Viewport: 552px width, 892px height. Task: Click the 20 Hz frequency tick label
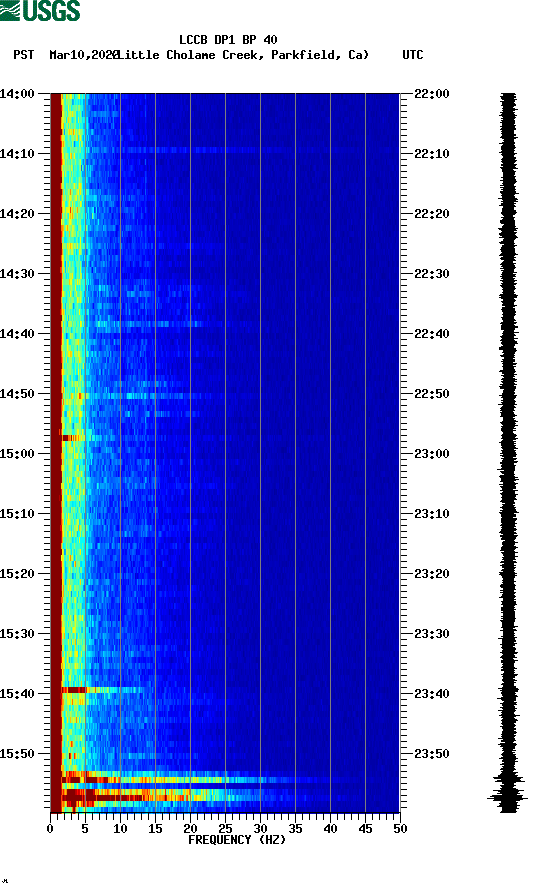pyautogui.click(x=190, y=829)
